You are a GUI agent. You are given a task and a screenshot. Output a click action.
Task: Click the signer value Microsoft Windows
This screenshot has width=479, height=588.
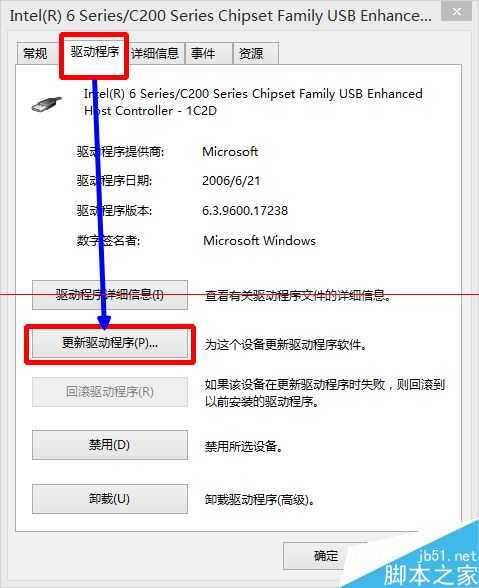point(259,240)
